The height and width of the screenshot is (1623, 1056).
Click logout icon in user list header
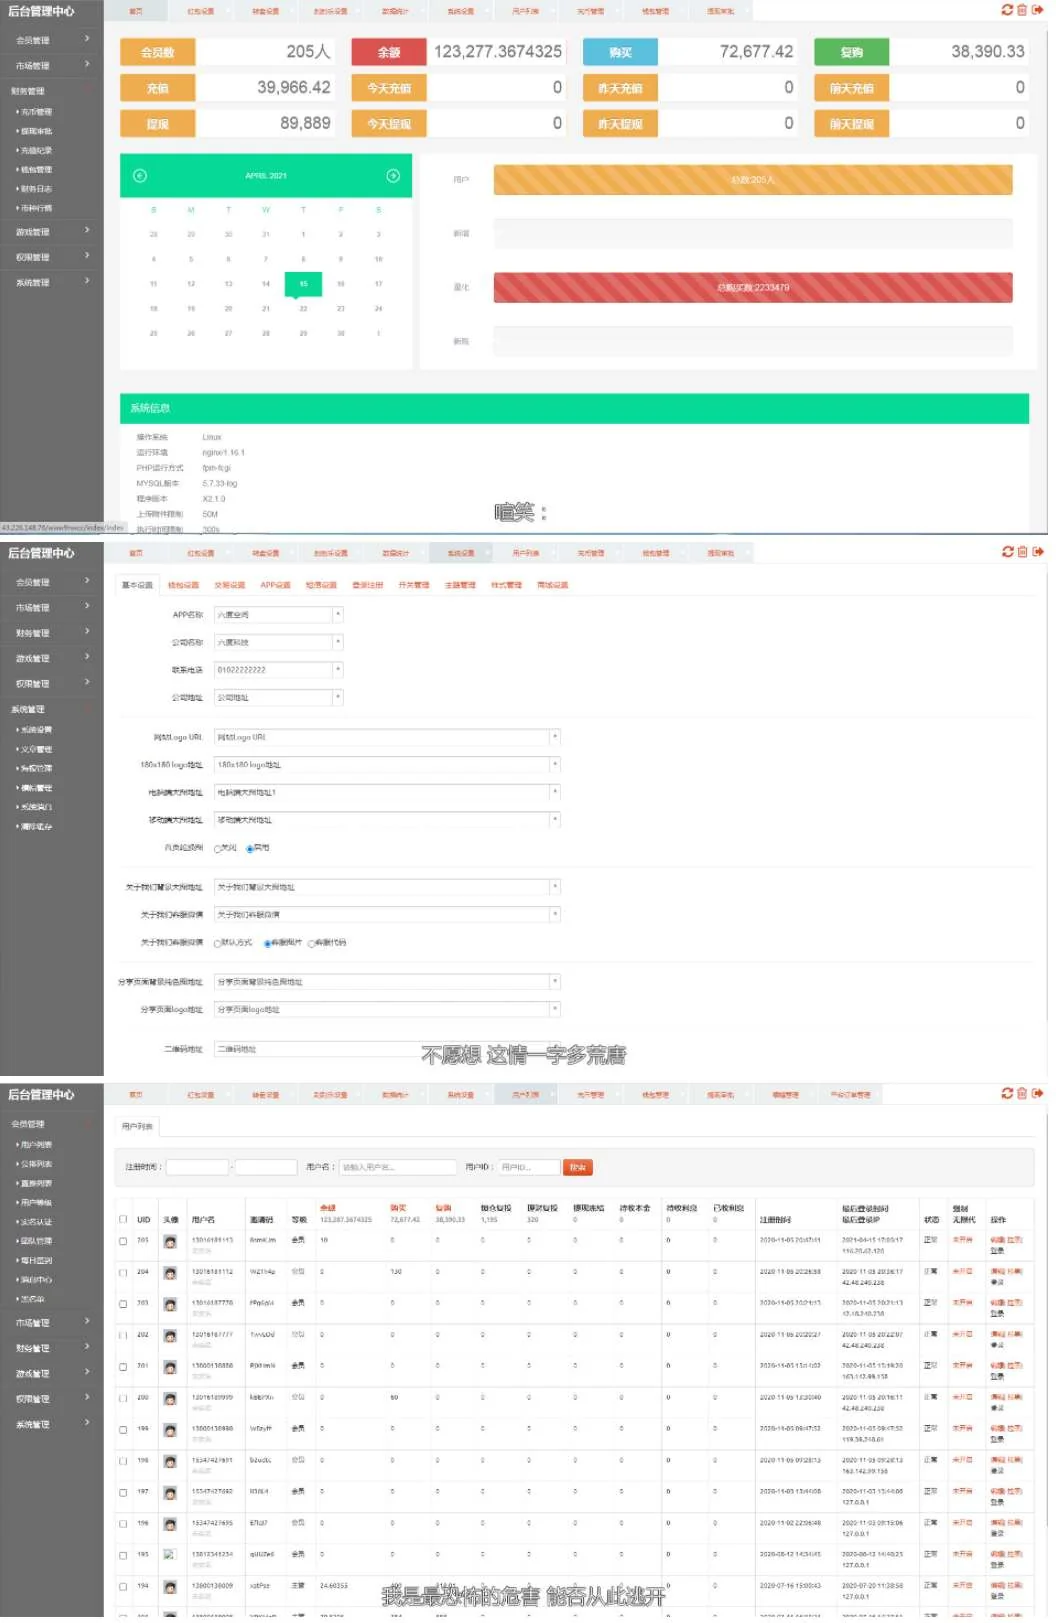pos(1038,1094)
